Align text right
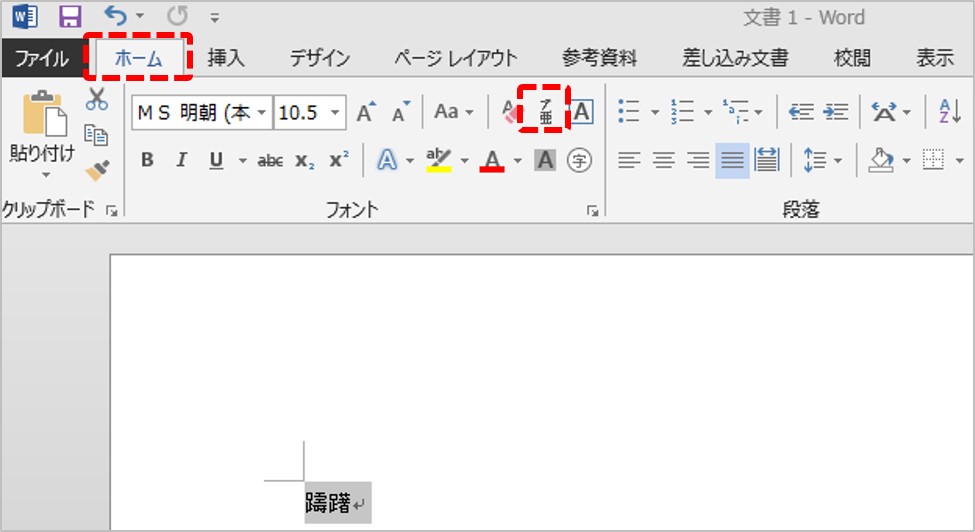Viewport: 975px width, 532px height. [698, 160]
